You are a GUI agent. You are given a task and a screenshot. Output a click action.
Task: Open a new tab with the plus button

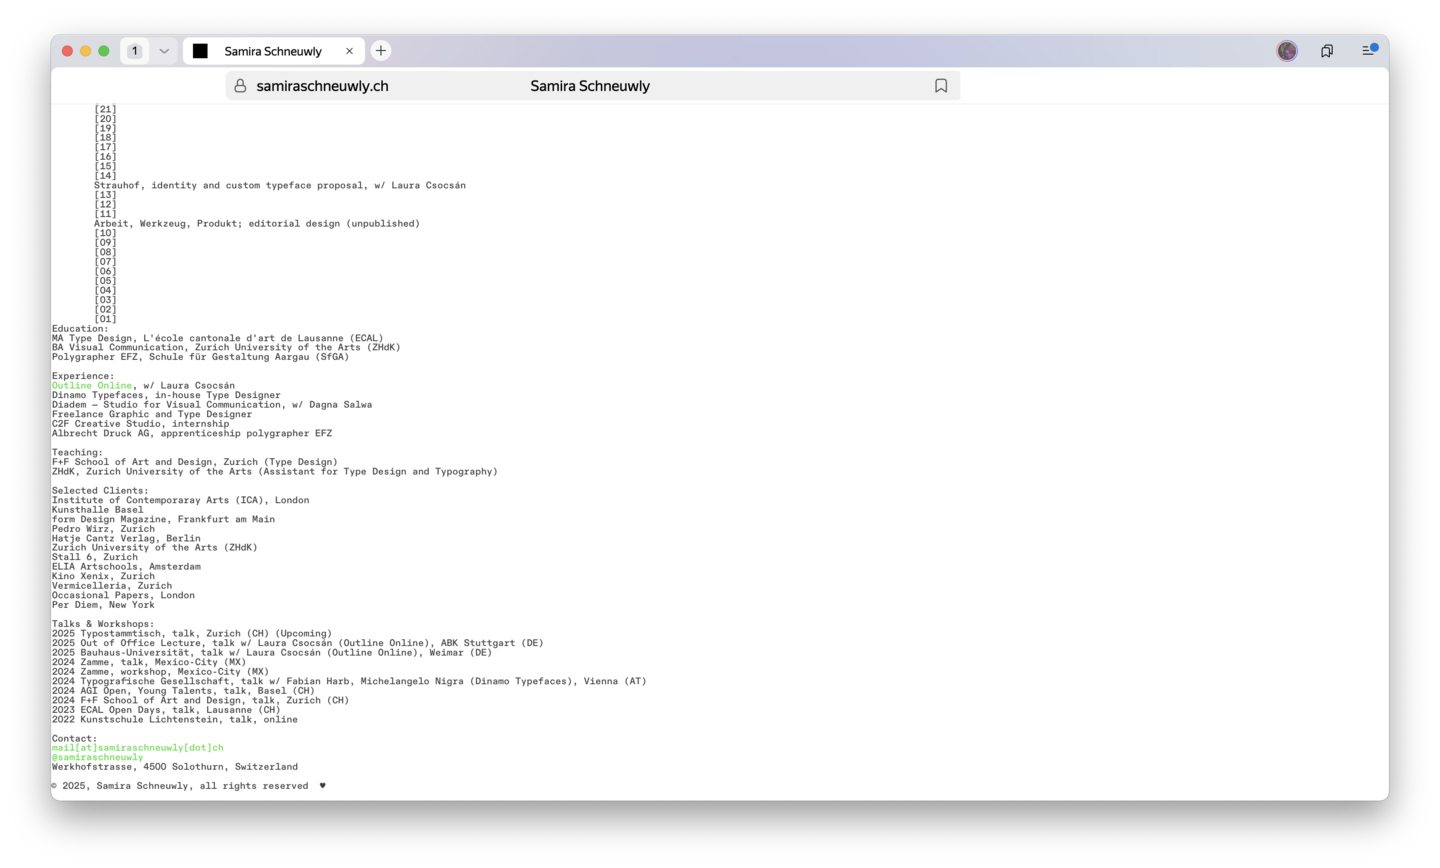pyautogui.click(x=381, y=51)
